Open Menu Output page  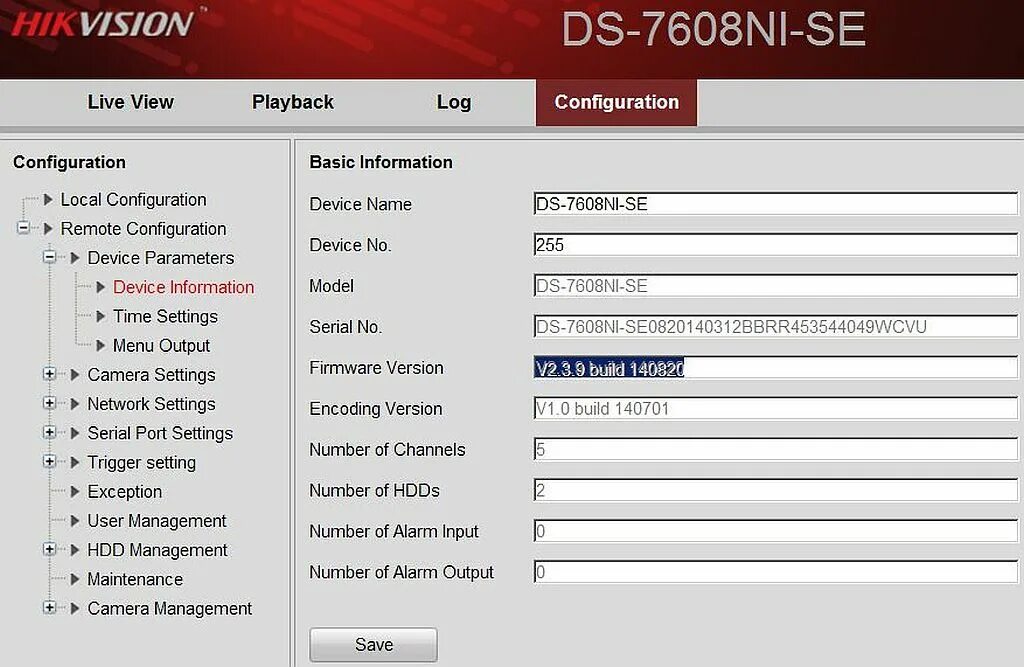(x=161, y=346)
